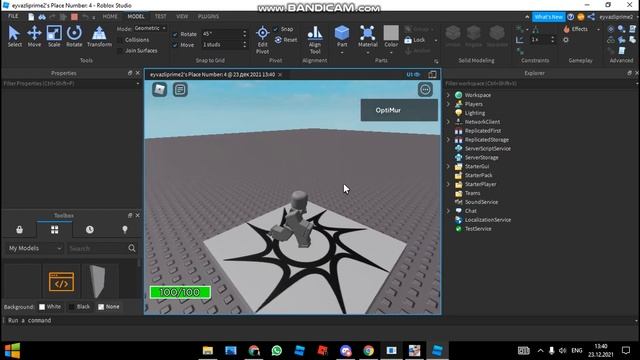Click the Toolbox search magnifier
The height and width of the screenshot is (360, 640).
132,248
